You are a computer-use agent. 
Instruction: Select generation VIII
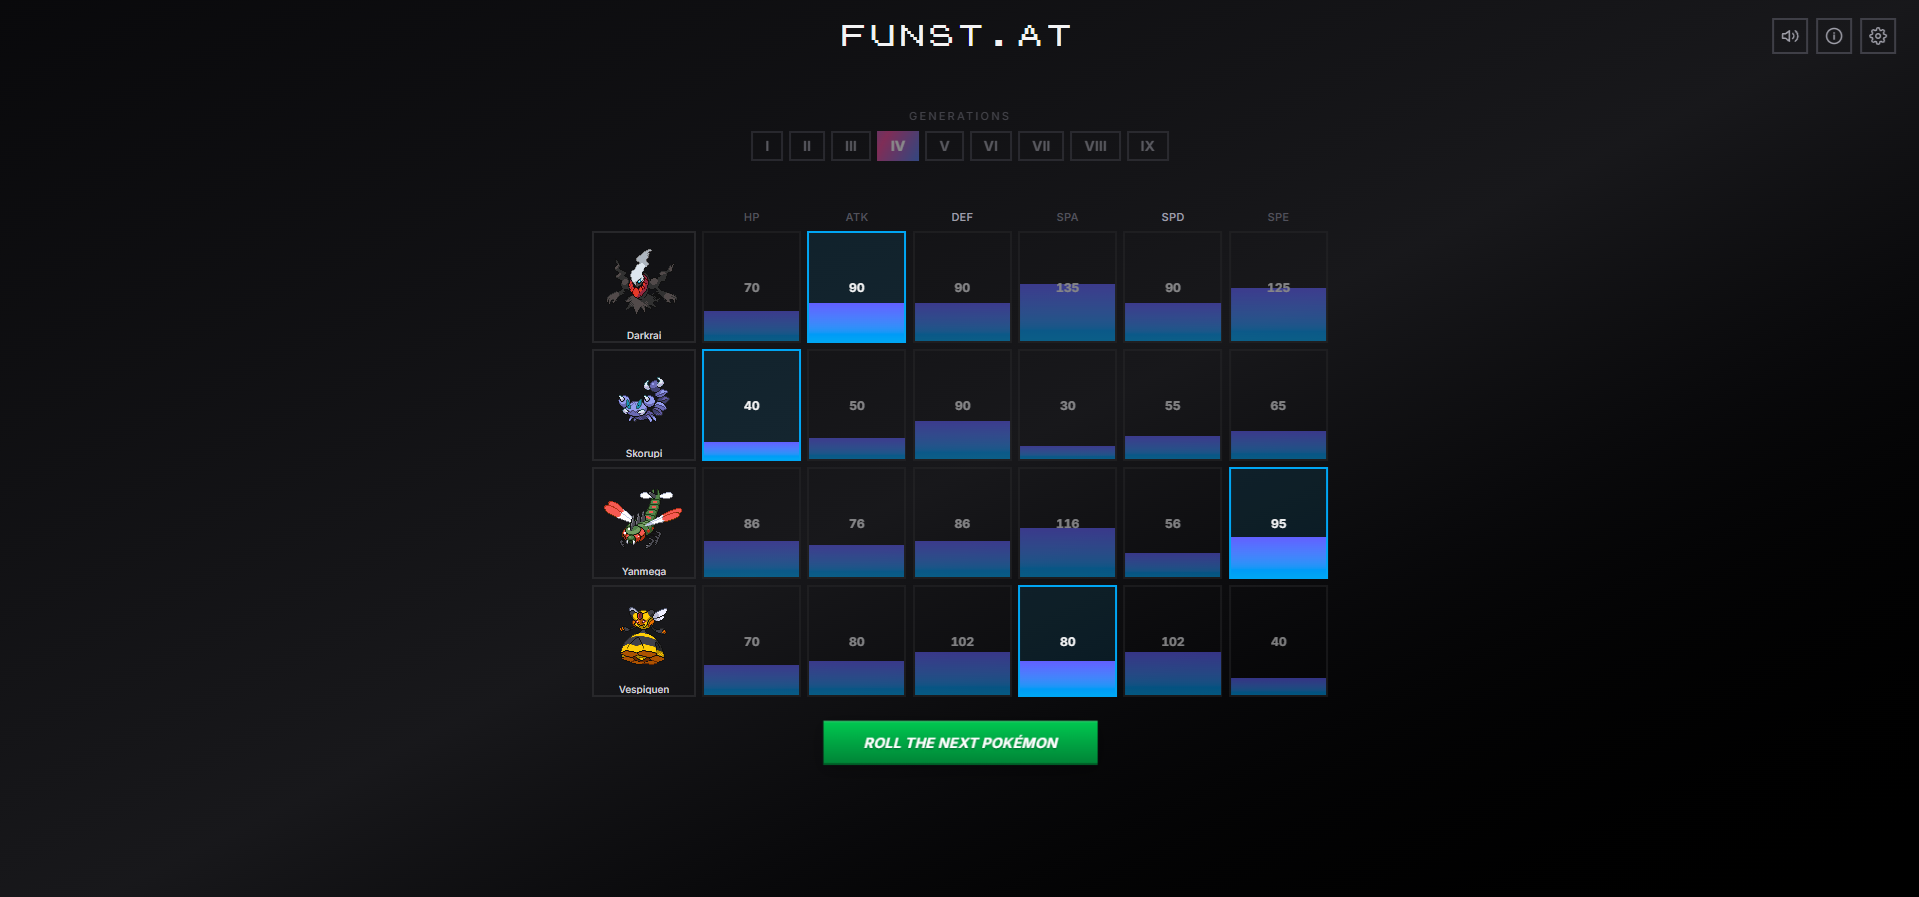1095,146
